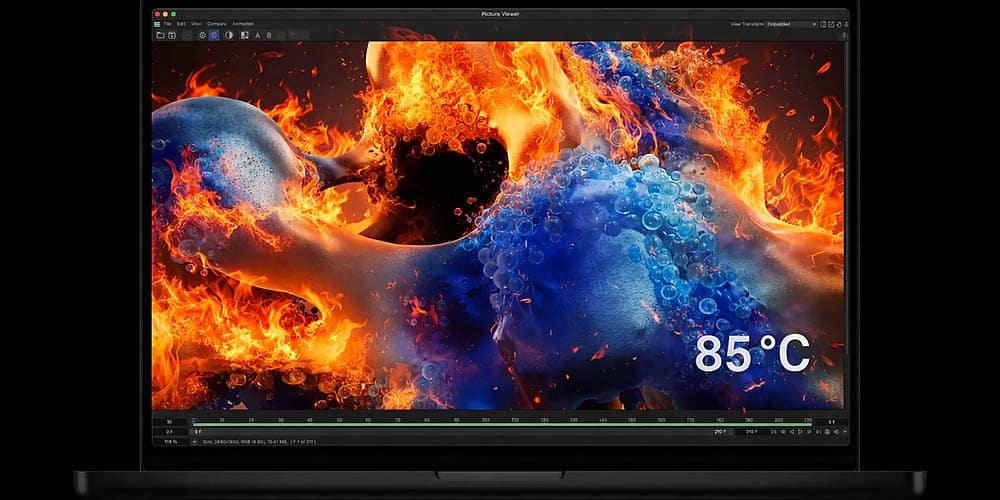Click the split compare view icon
This screenshot has height=500, width=1000.
coord(244,35)
